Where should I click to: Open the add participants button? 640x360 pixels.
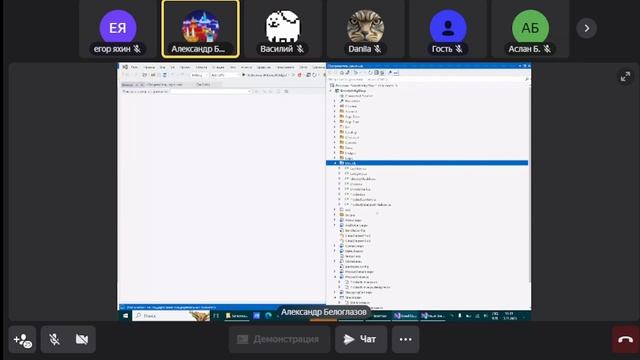[22, 340]
